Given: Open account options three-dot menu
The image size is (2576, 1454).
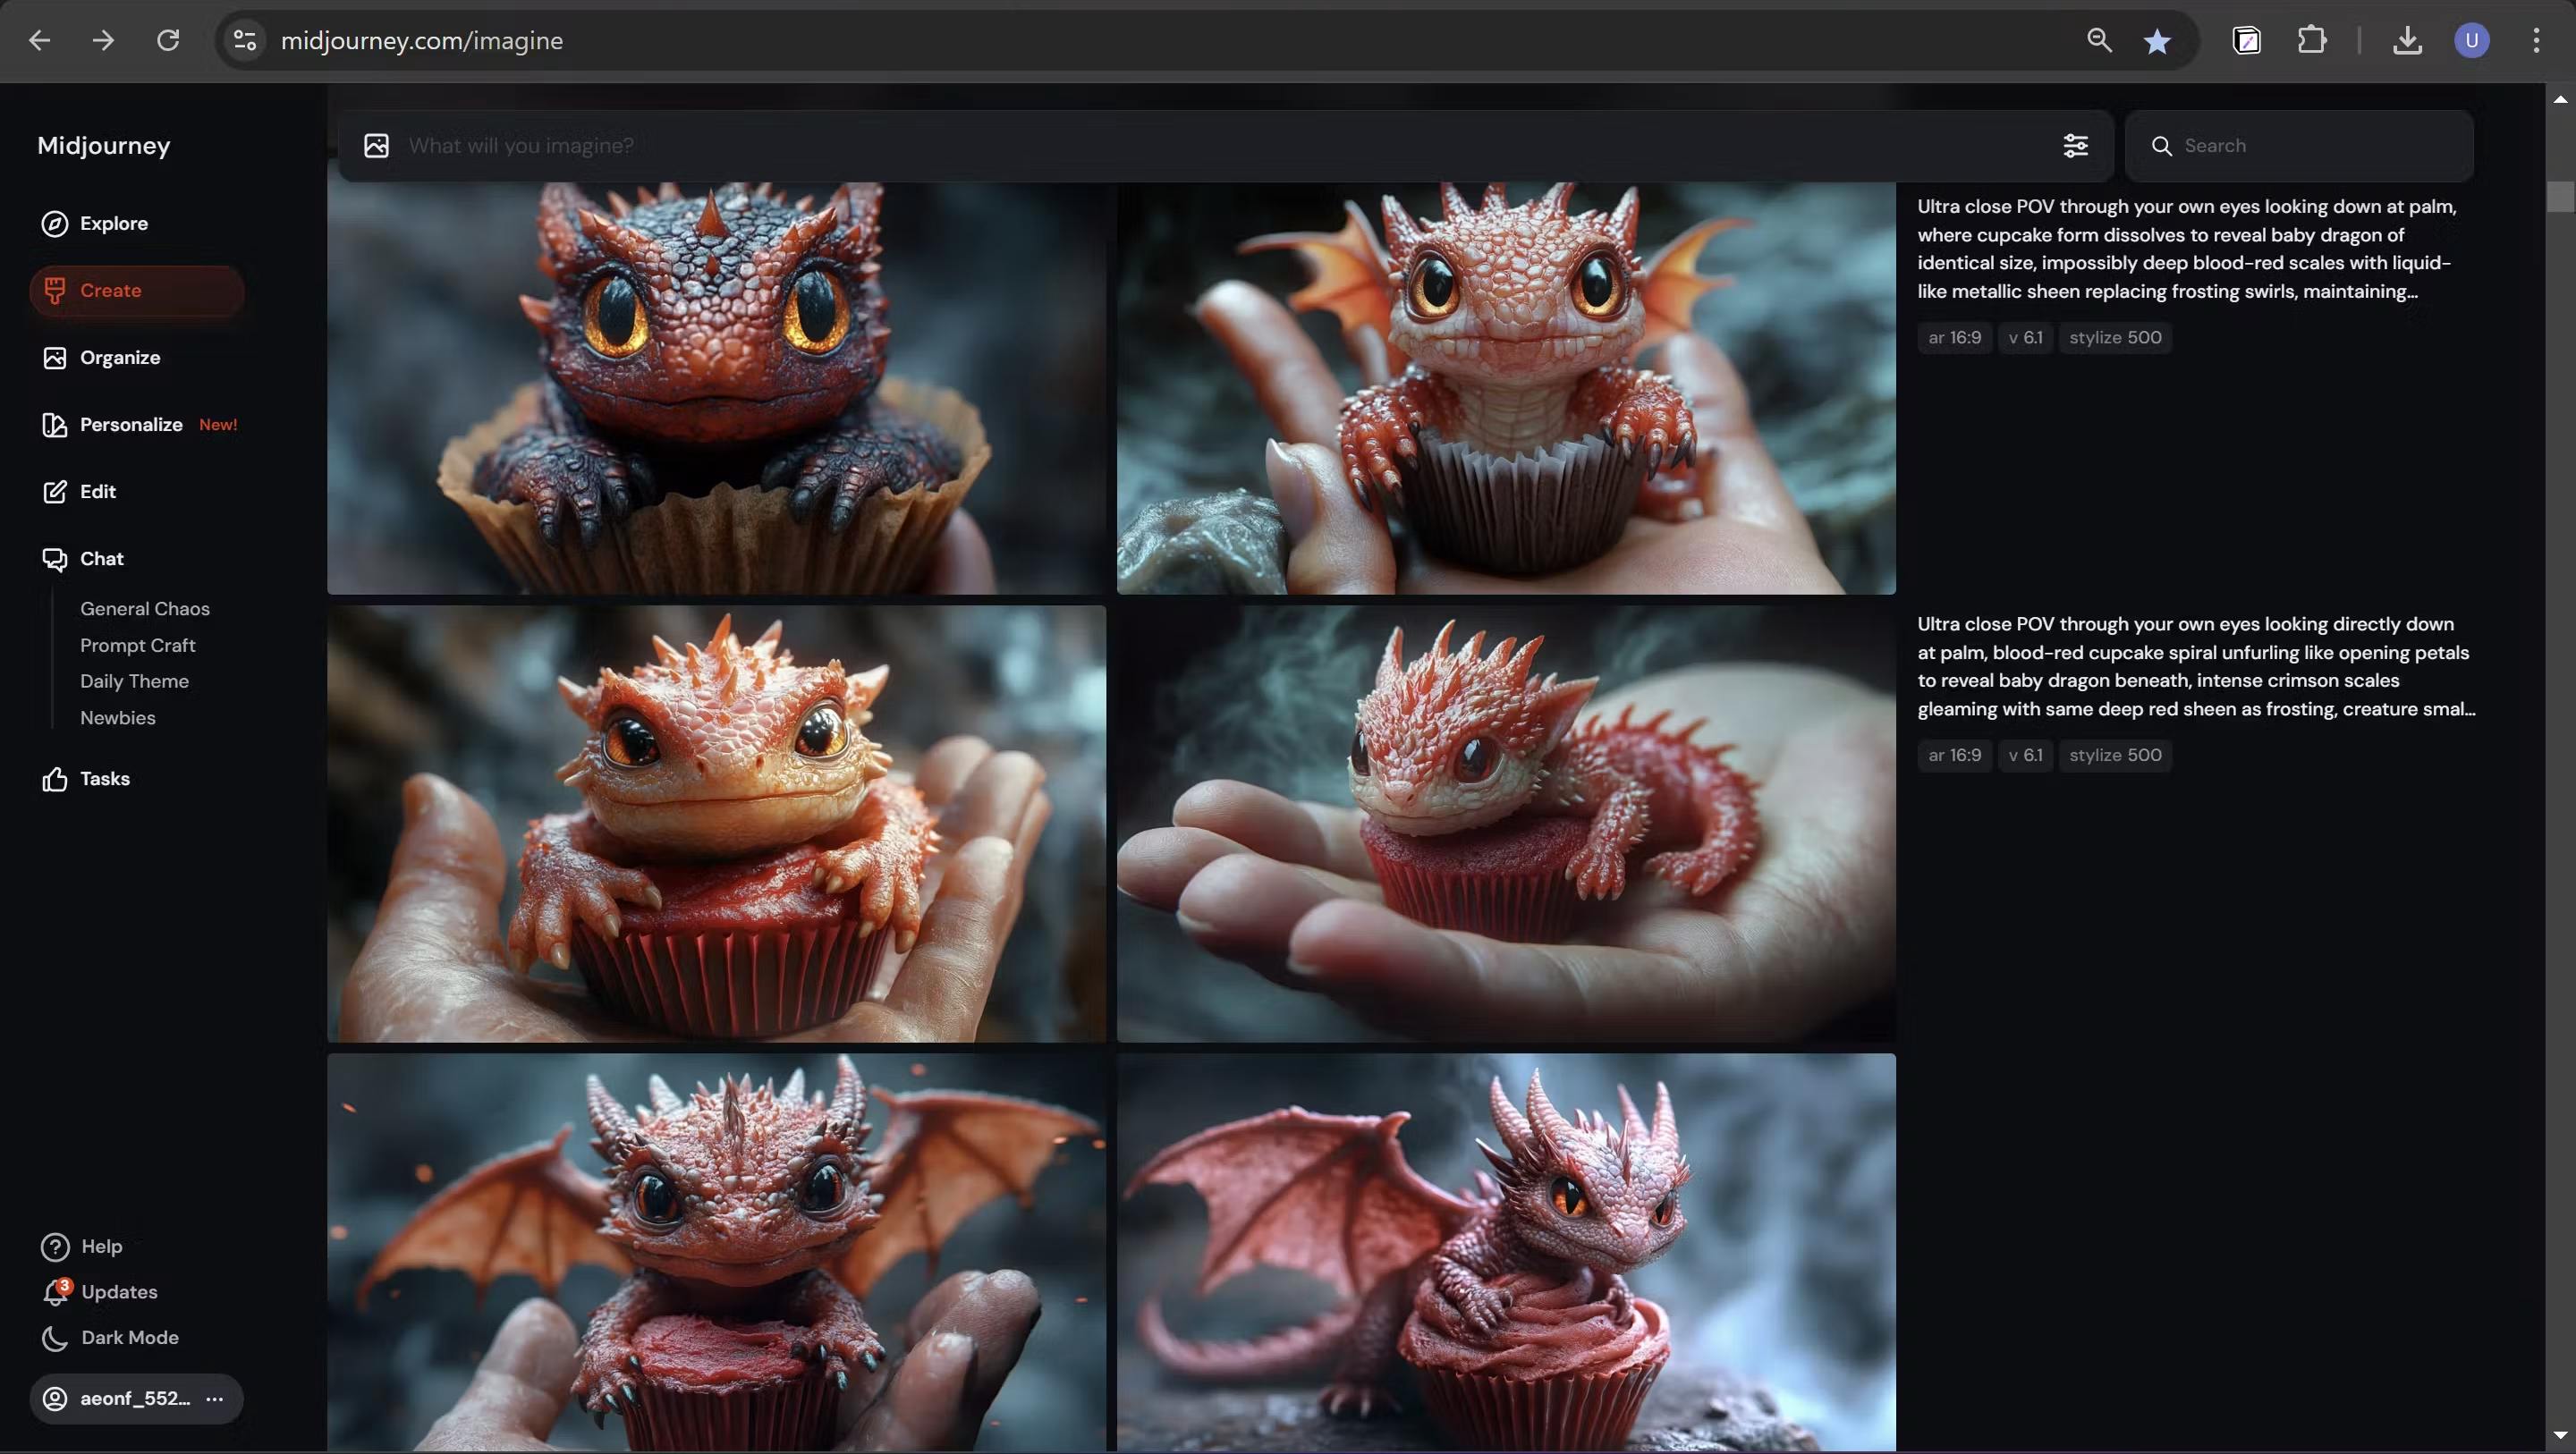Looking at the screenshot, I should pos(214,1398).
